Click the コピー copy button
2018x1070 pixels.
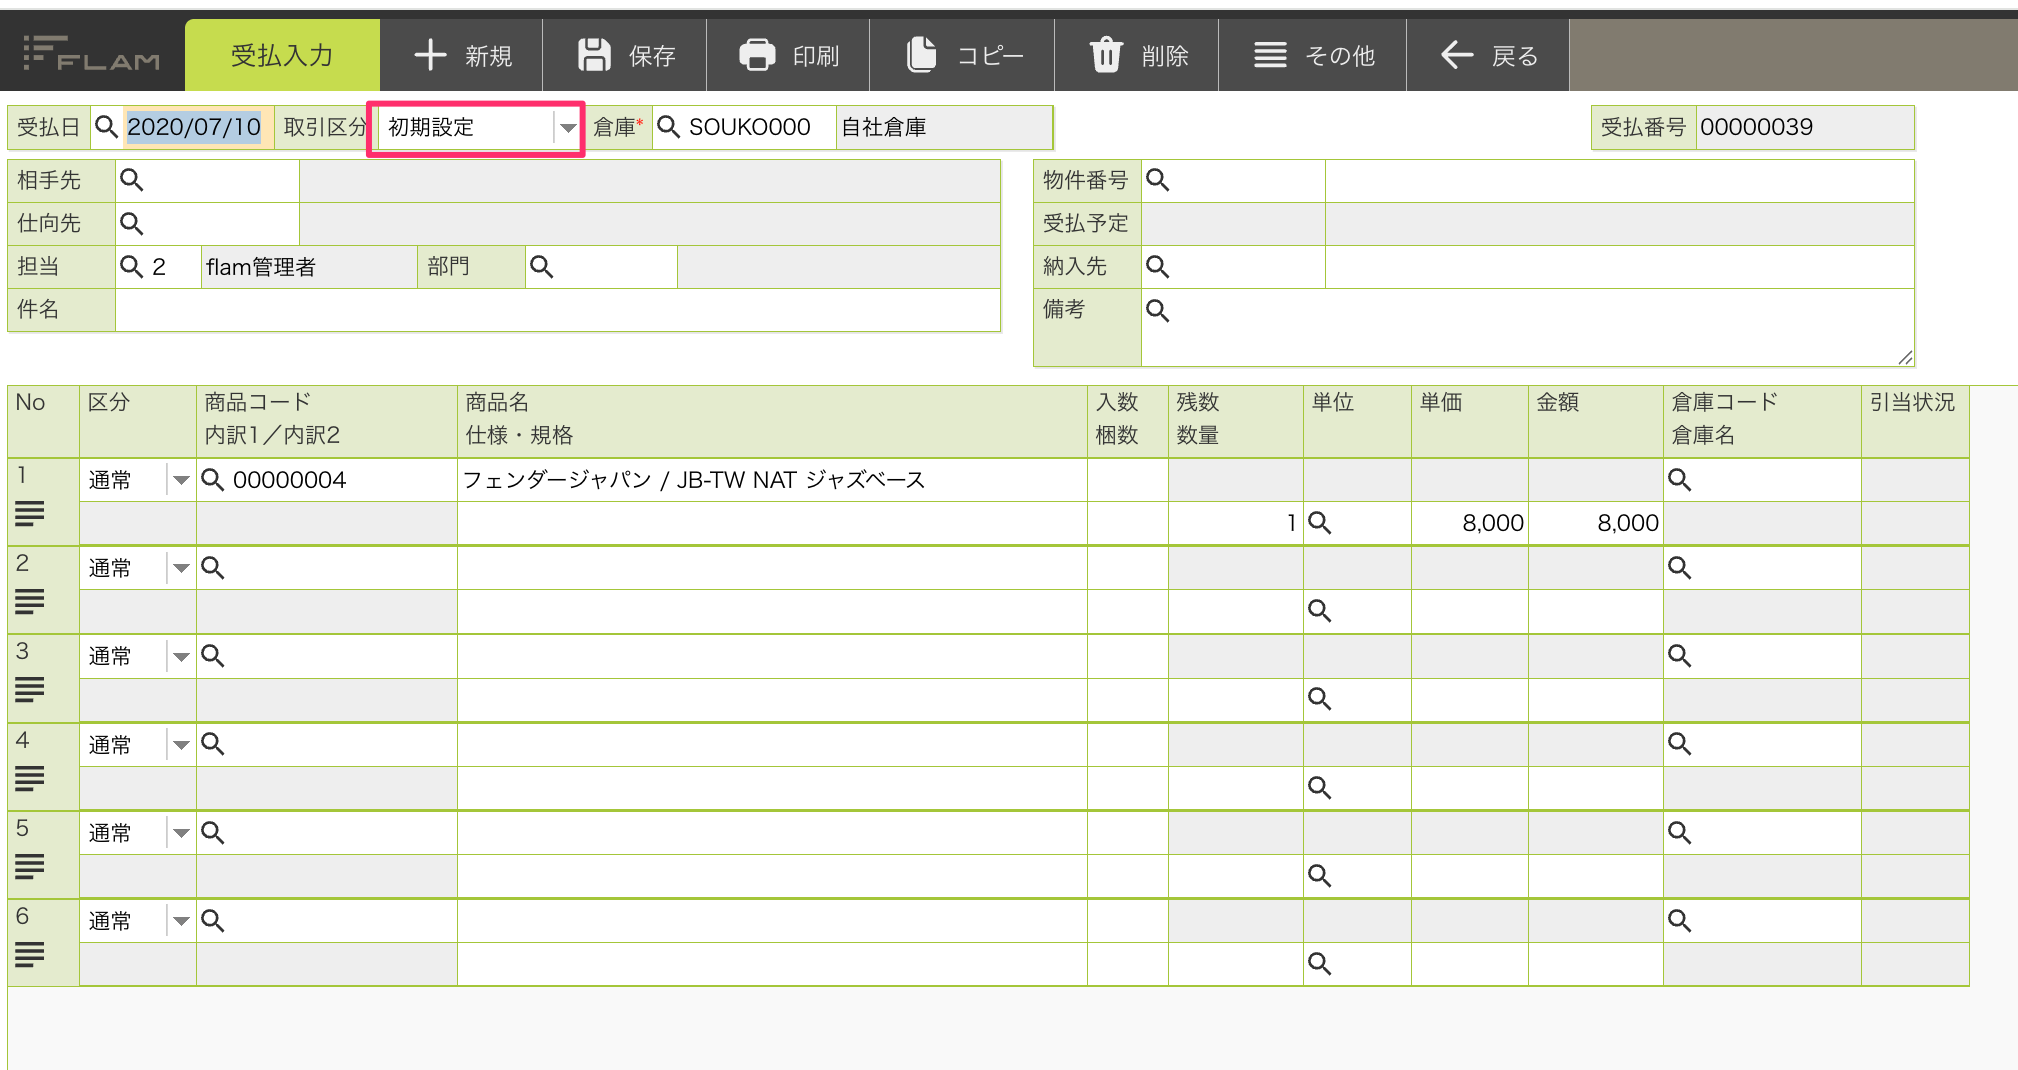(x=963, y=55)
